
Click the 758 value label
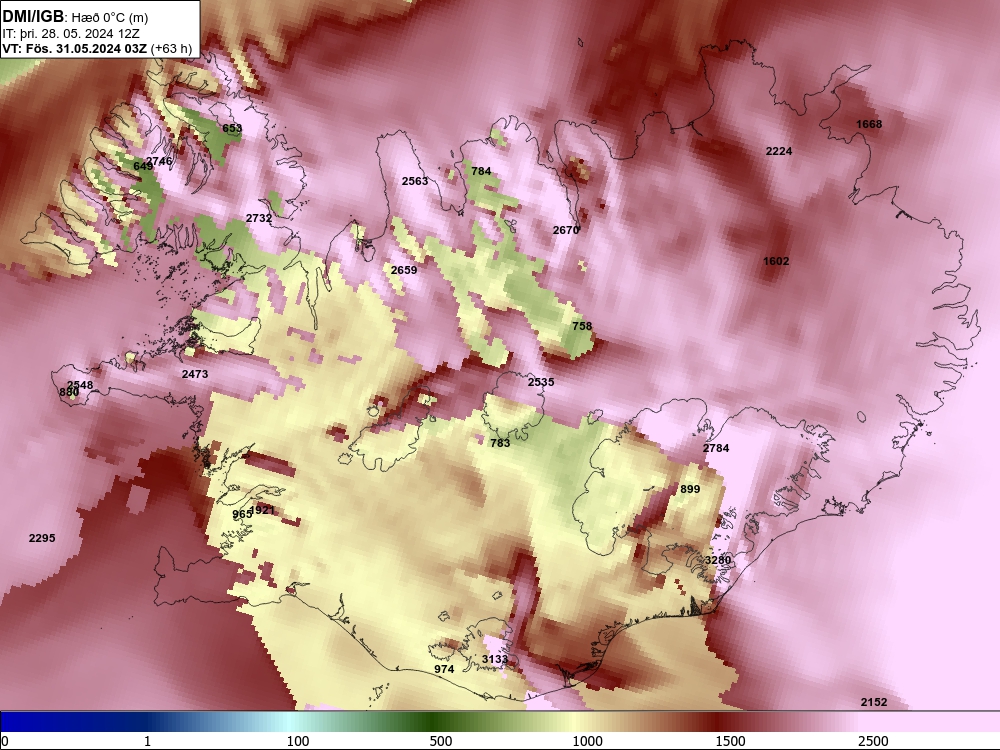click(582, 326)
